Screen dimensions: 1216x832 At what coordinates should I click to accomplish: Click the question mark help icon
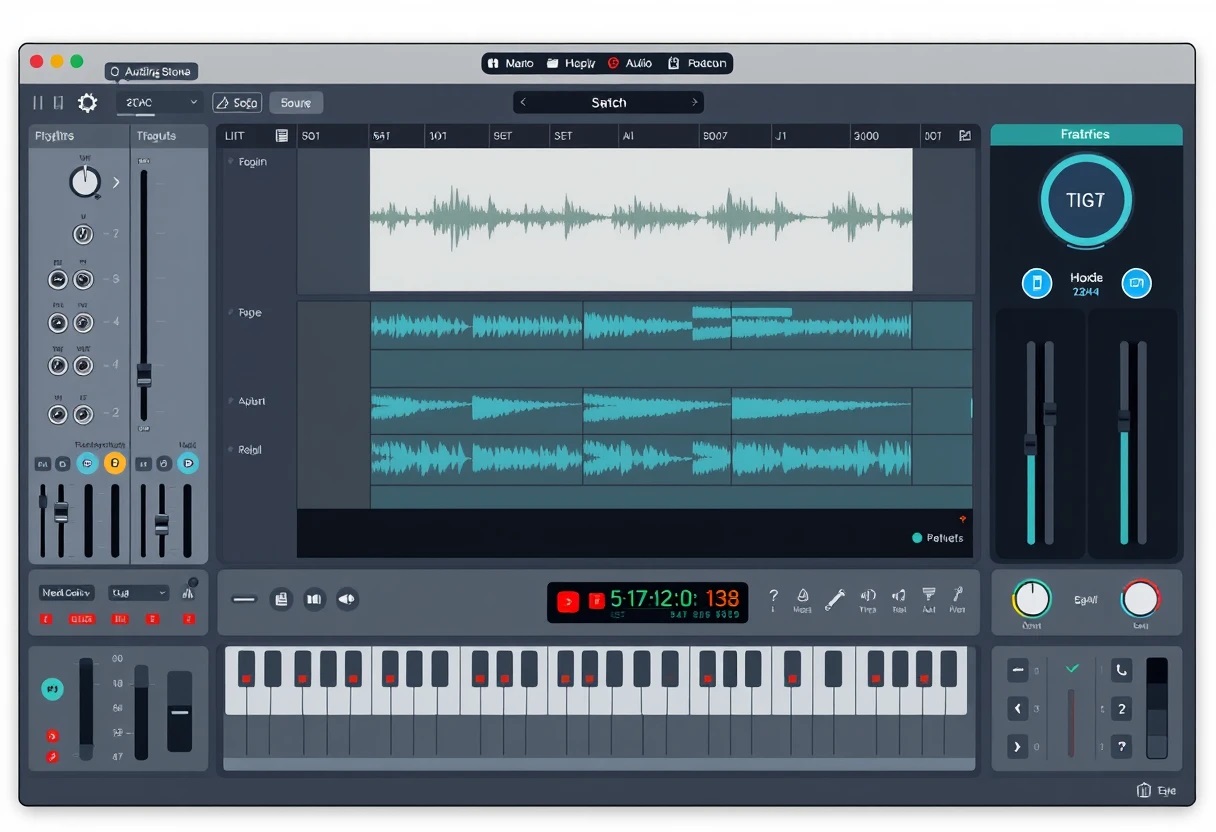773,598
